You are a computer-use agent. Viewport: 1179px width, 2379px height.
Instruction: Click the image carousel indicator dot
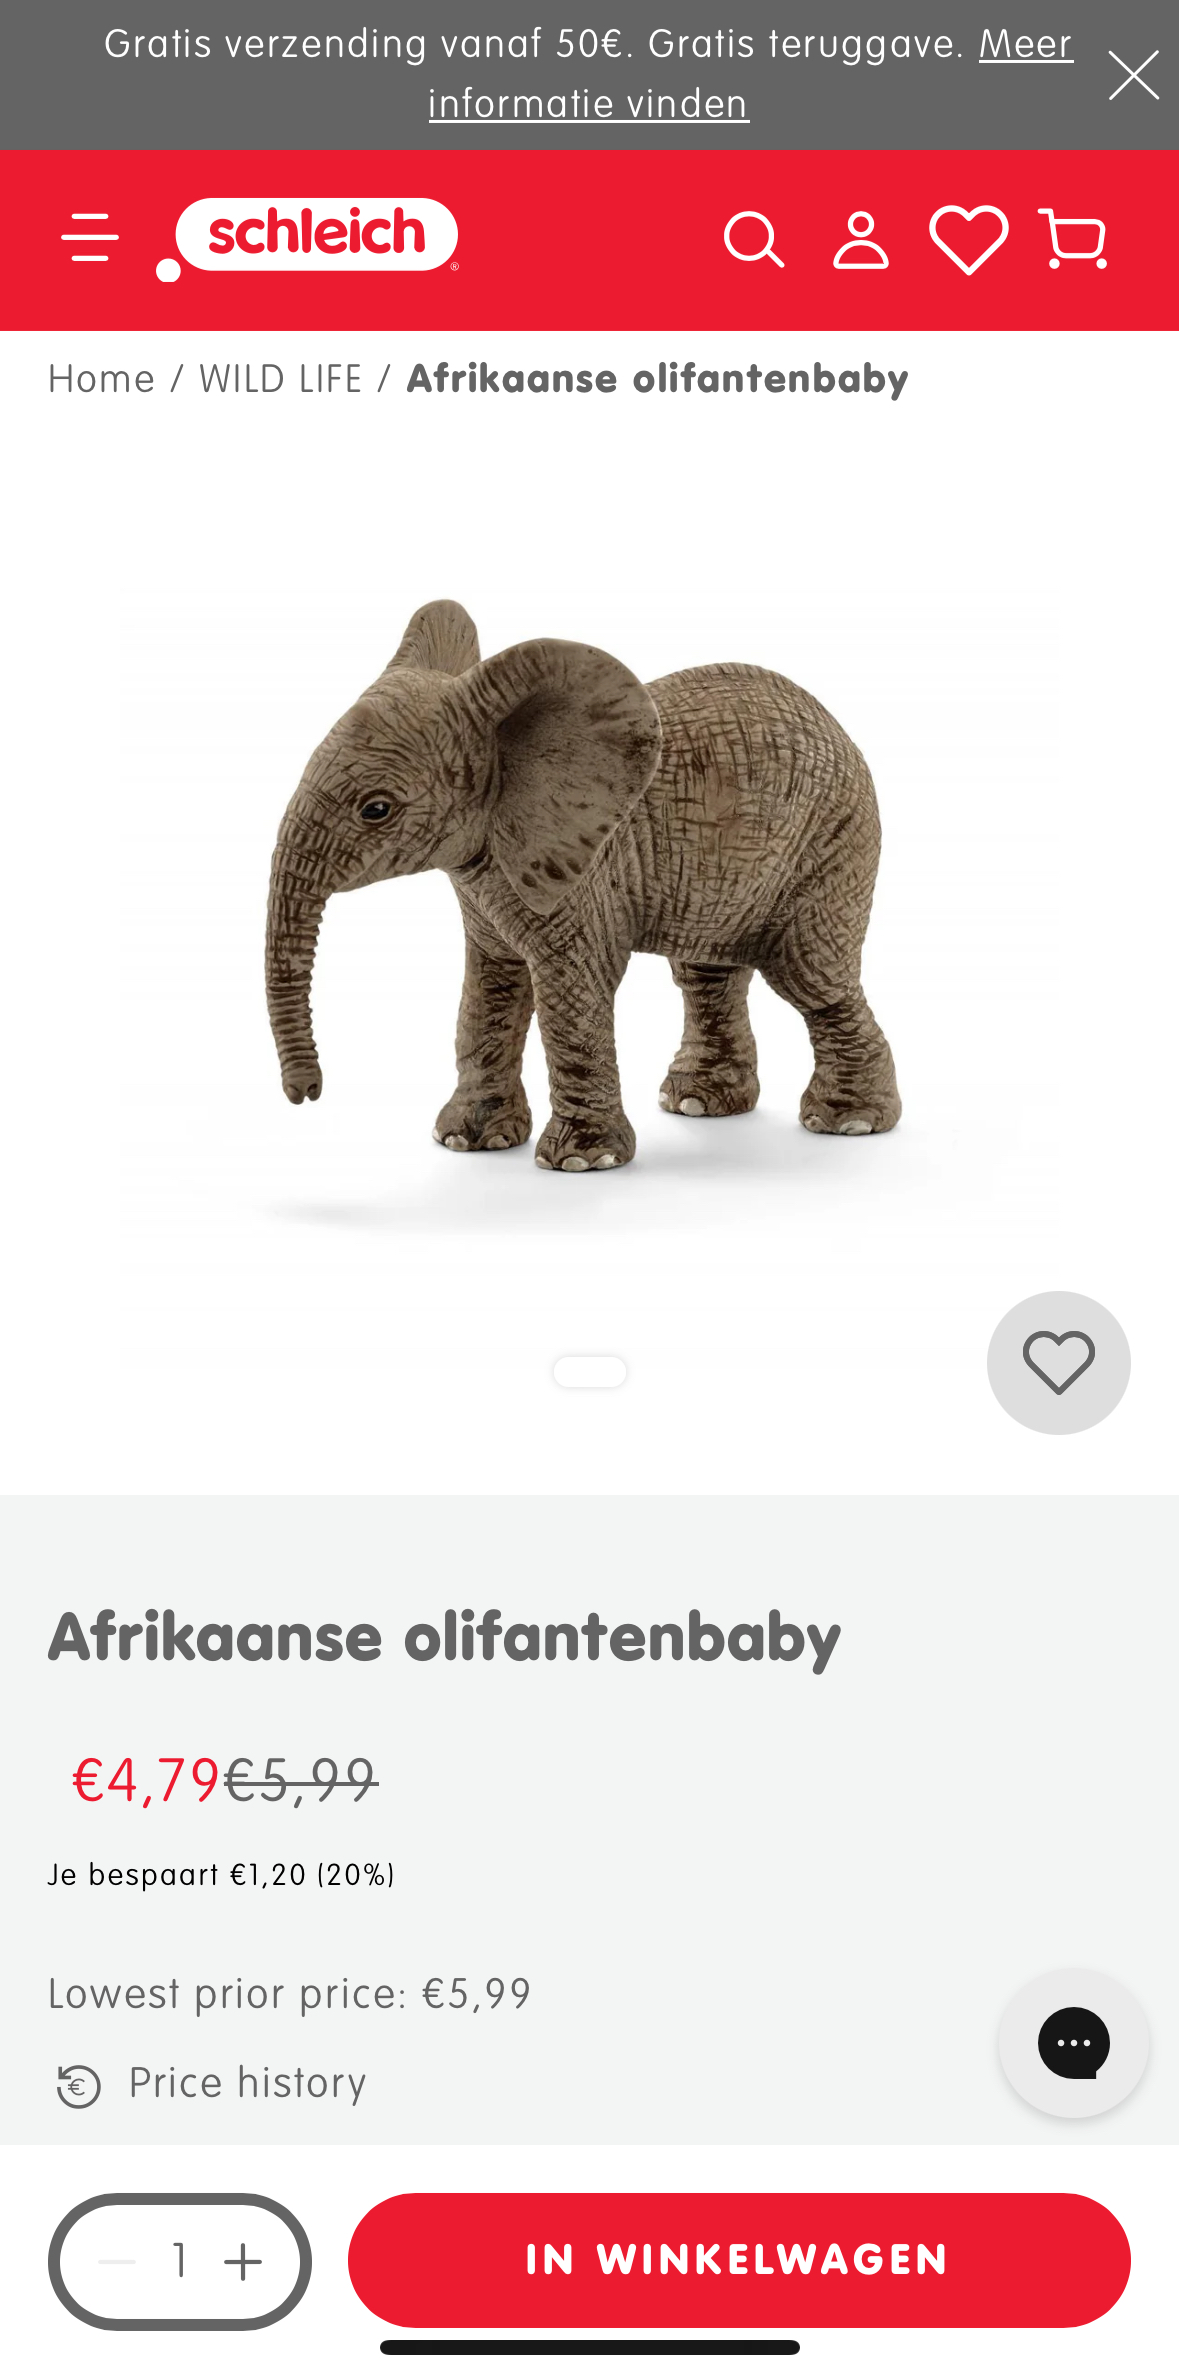click(x=590, y=1371)
